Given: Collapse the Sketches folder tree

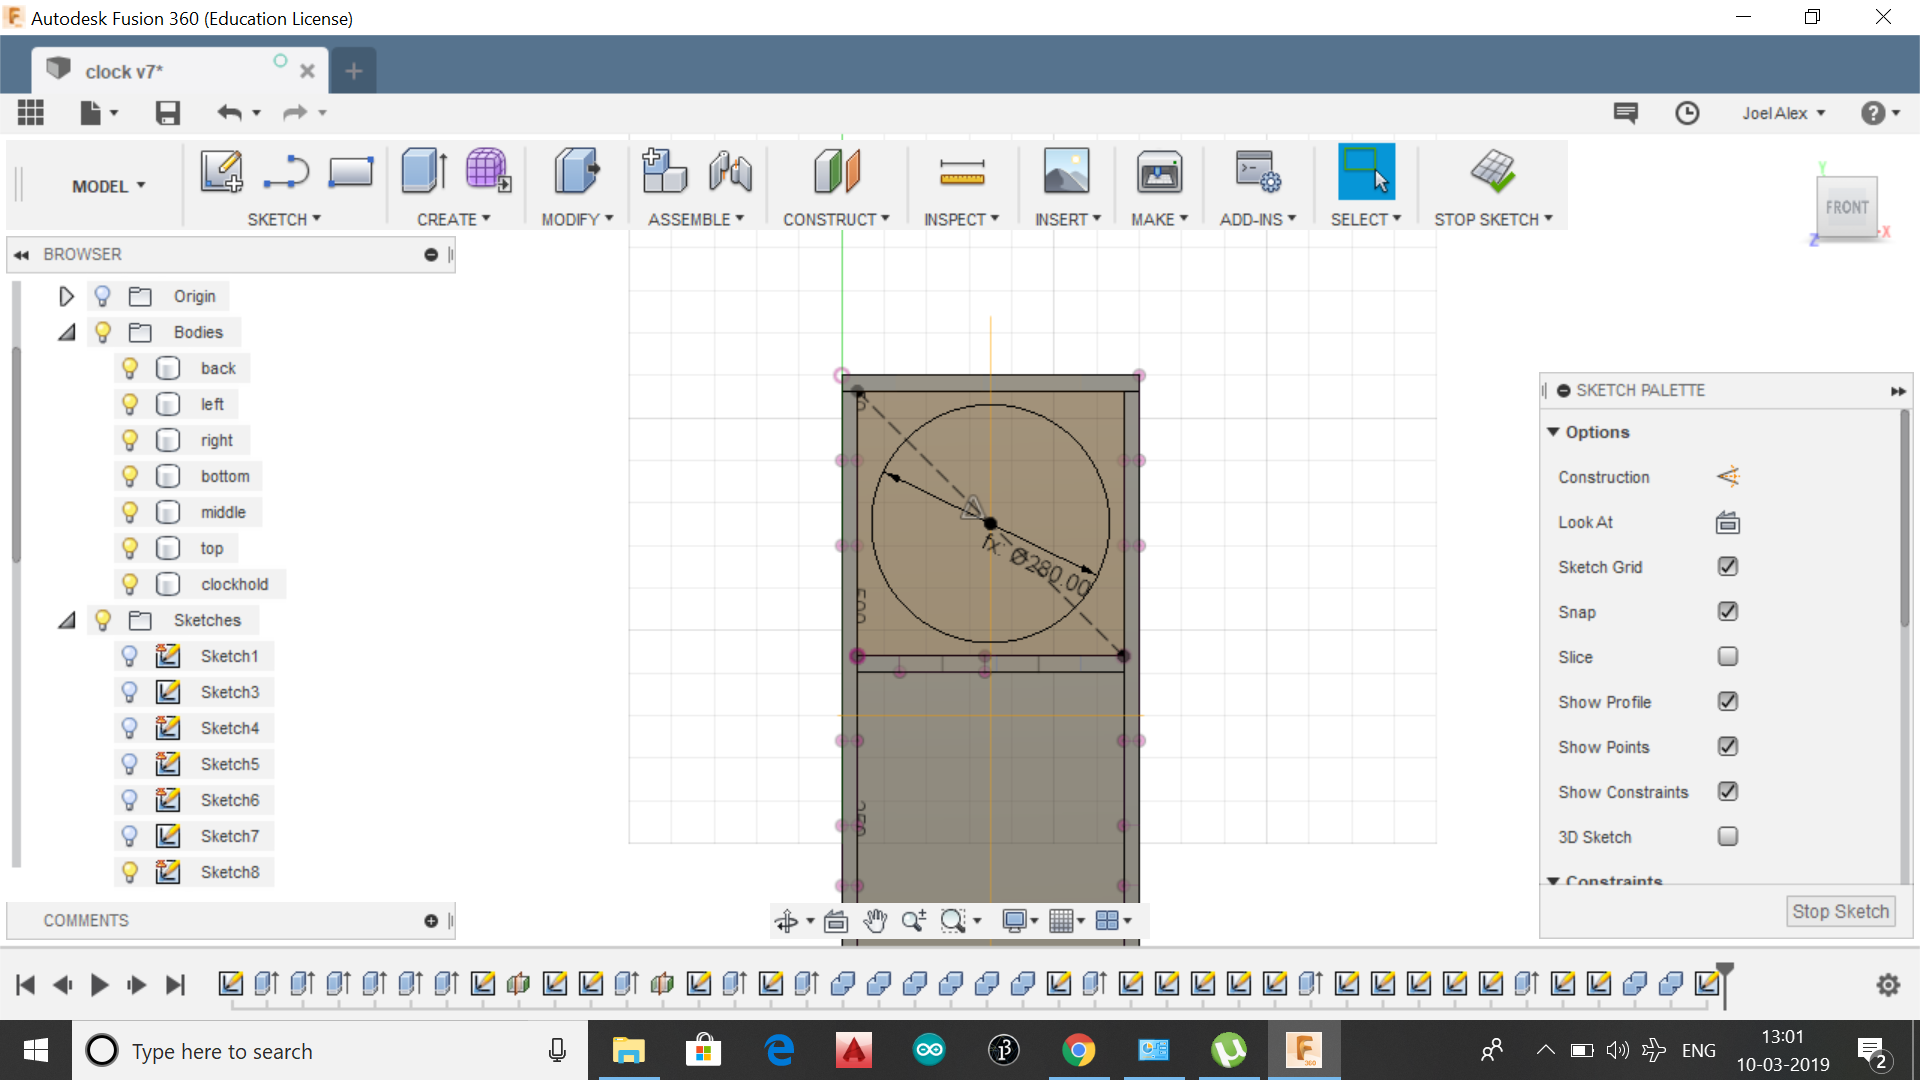Looking at the screenshot, I should coord(66,620).
